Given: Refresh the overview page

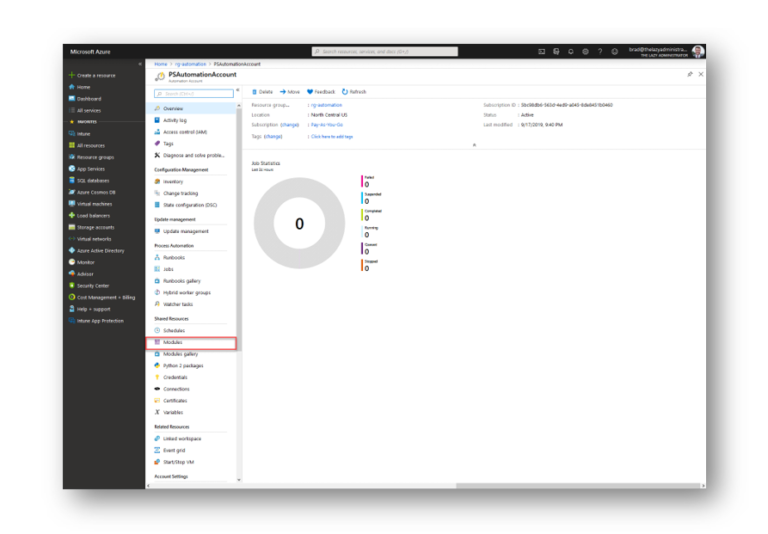Looking at the screenshot, I should [x=354, y=92].
